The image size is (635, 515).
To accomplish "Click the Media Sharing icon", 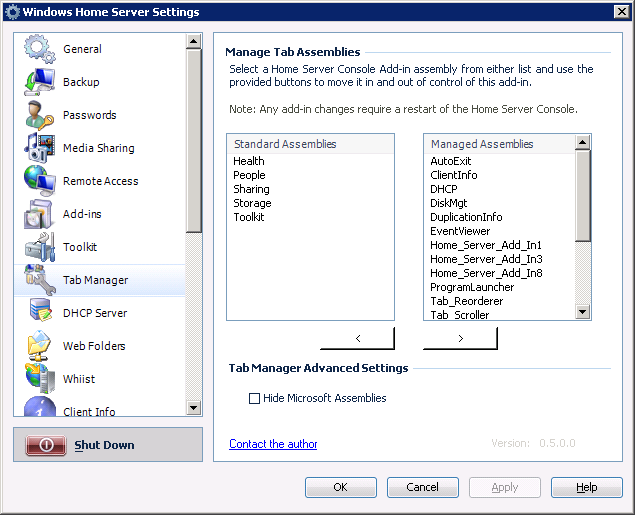I will (39, 148).
